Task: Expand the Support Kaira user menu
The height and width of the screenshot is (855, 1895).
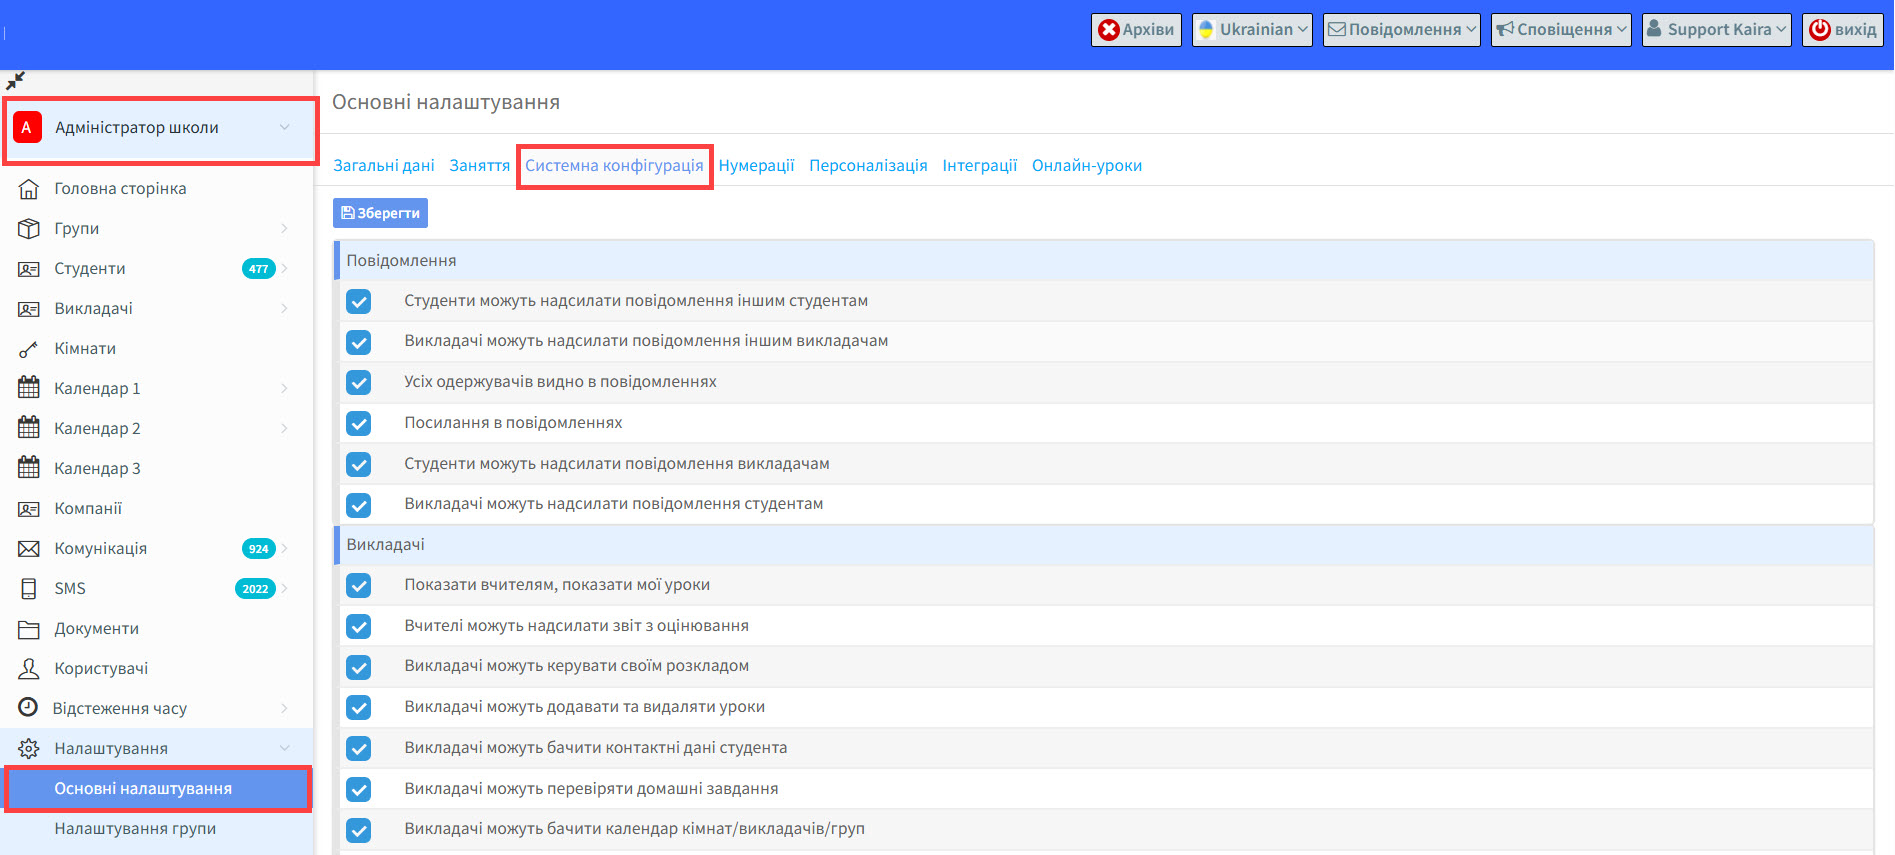Action: [x=1716, y=30]
